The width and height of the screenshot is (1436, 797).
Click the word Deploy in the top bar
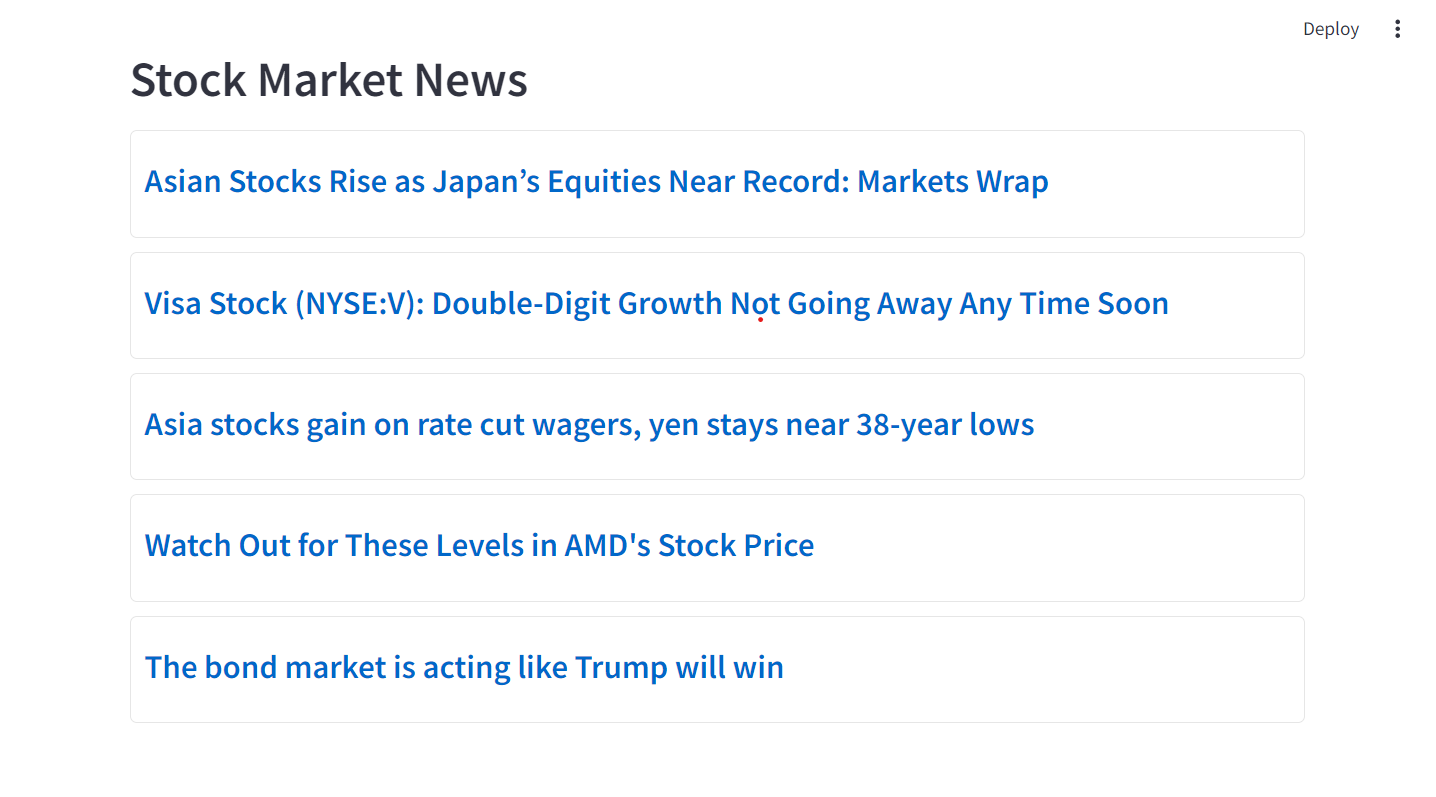click(1330, 29)
